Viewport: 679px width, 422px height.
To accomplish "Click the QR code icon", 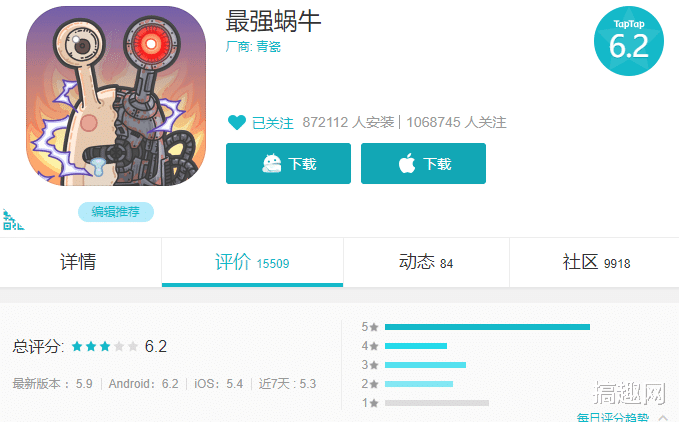I will pos(13,220).
